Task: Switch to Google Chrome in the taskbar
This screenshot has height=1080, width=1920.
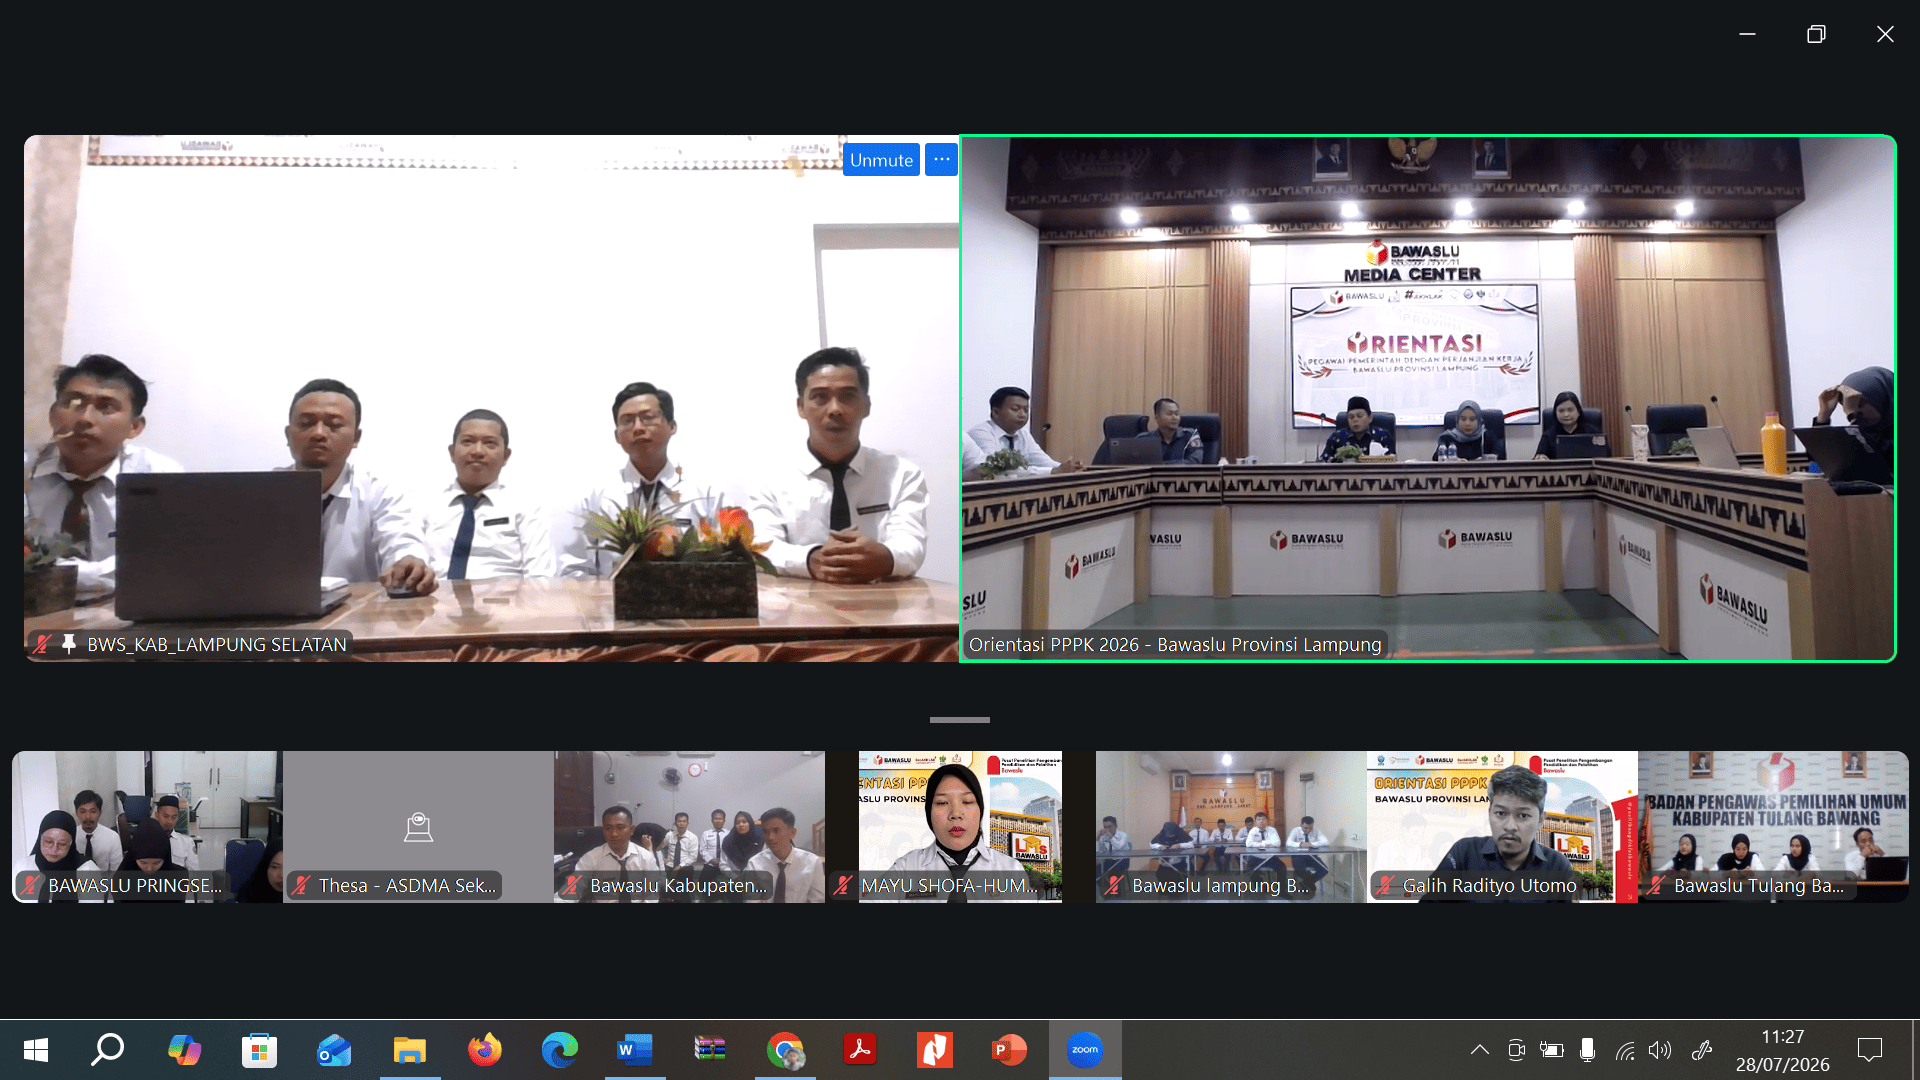Action: pos(785,1050)
